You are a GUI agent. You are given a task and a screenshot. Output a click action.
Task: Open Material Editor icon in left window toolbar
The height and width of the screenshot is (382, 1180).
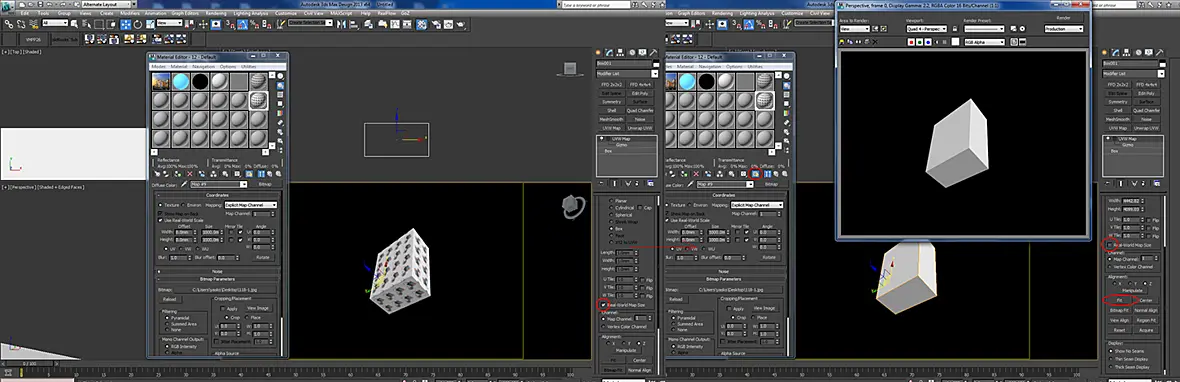coord(421,24)
